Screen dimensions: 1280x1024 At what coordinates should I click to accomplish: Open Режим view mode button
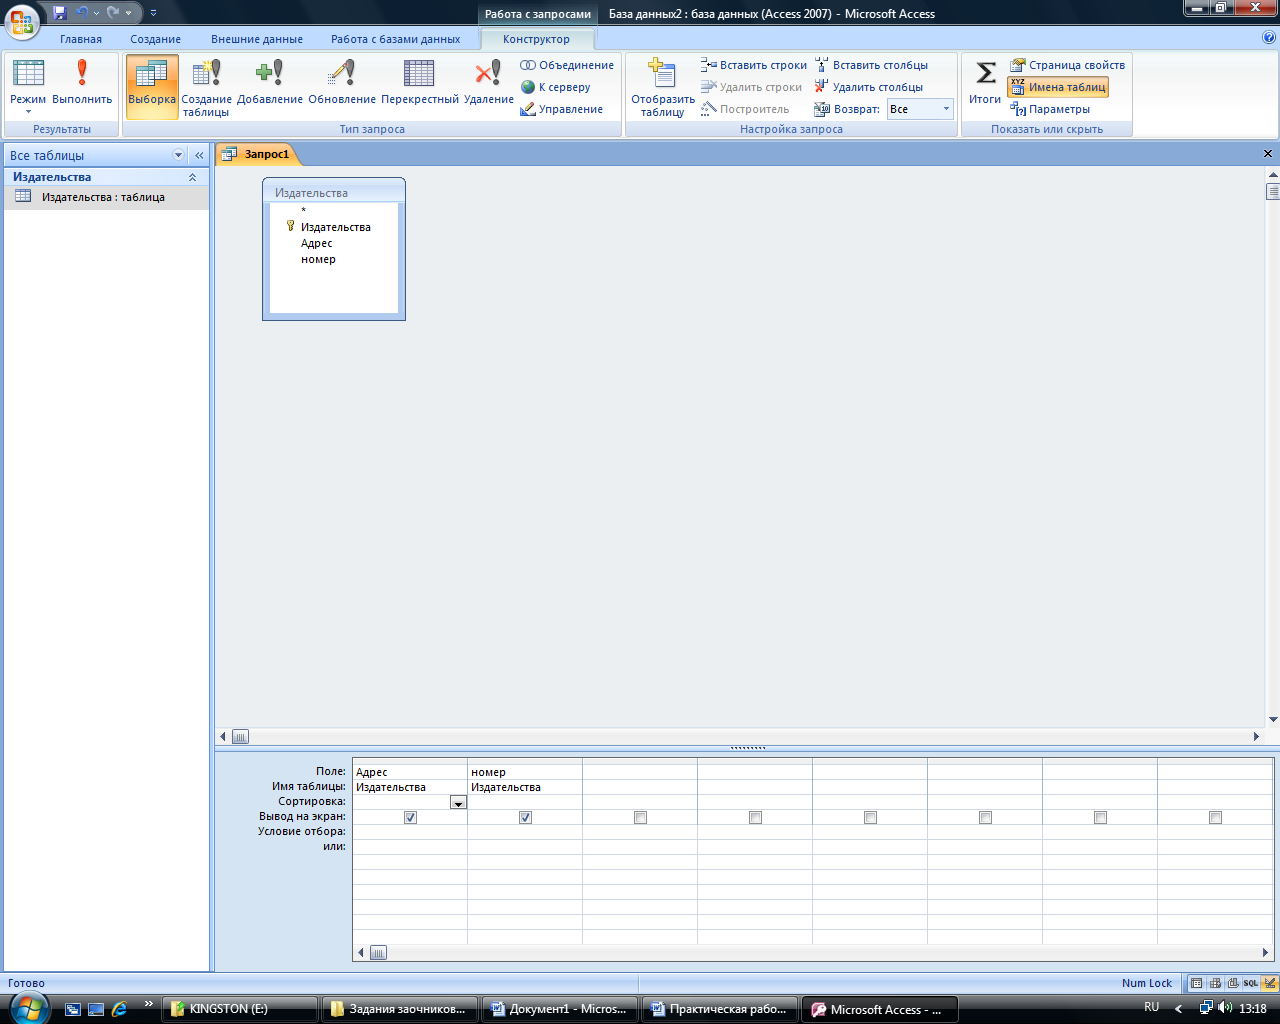[28, 86]
